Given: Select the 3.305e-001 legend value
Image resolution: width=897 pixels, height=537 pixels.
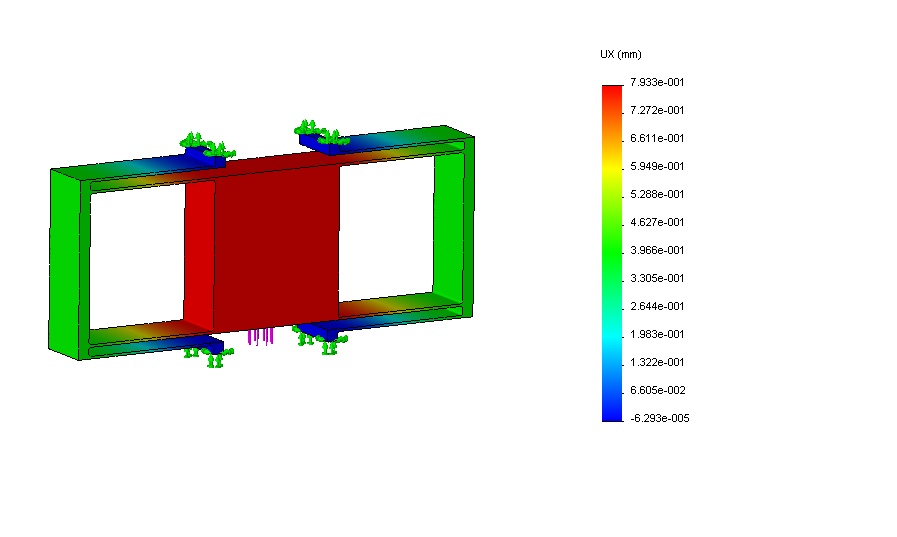Looking at the screenshot, I should [657, 279].
